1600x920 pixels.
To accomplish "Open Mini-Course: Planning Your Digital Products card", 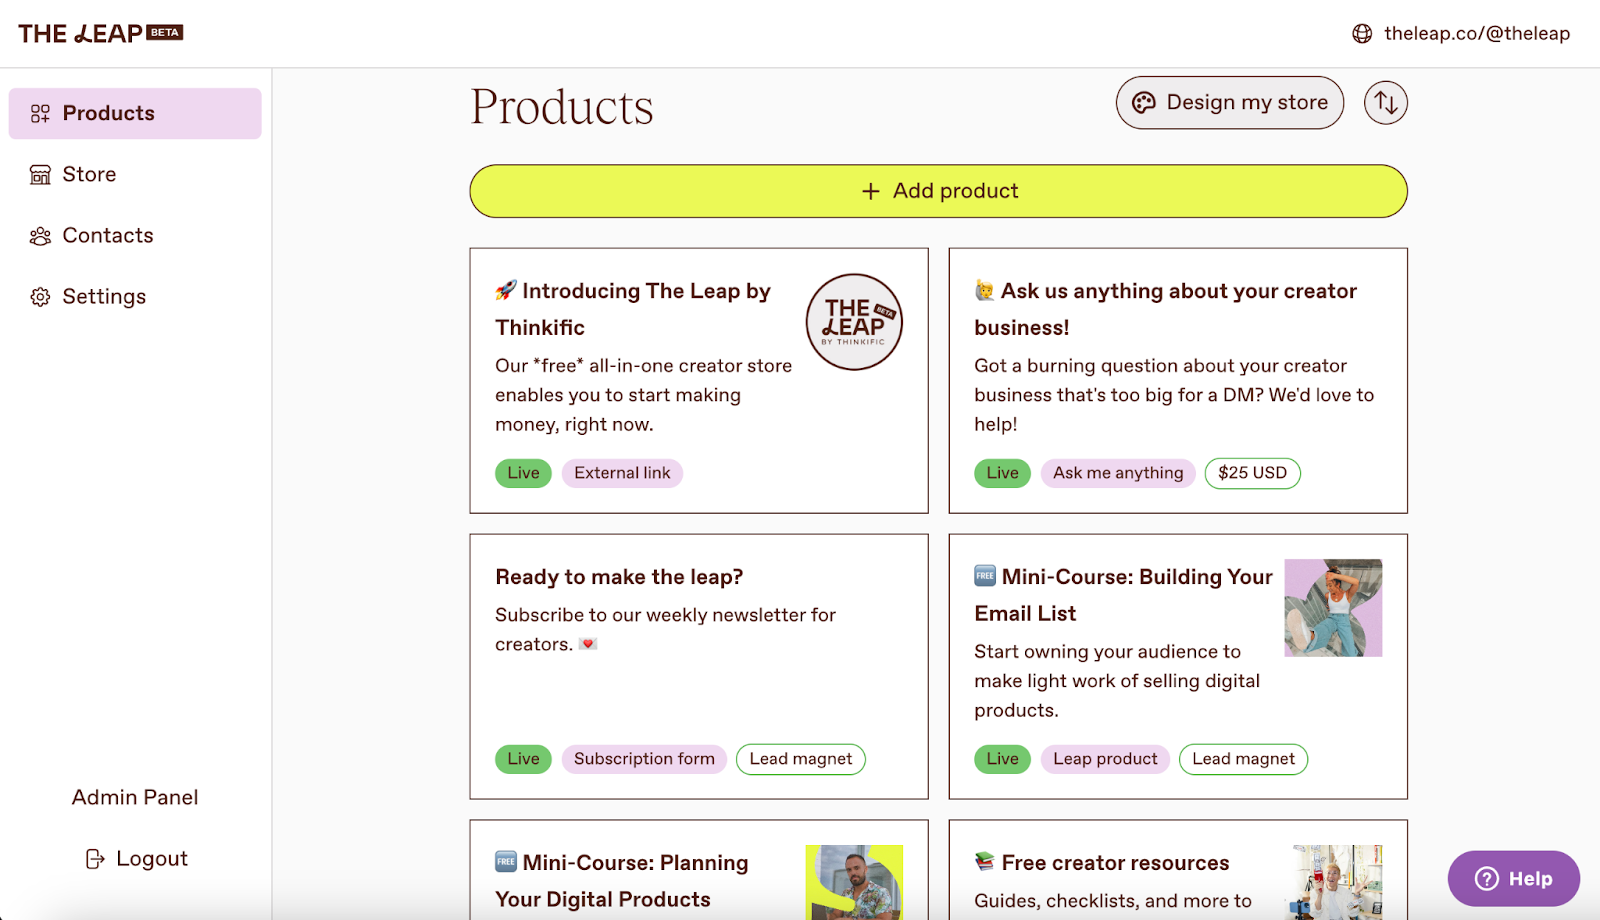I will (x=699, y=870).
